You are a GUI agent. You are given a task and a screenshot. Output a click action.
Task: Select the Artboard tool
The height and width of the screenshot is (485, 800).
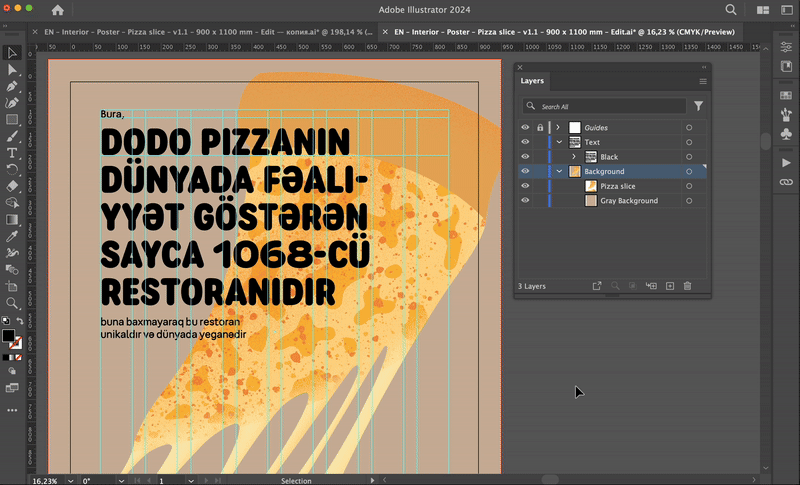12,286
